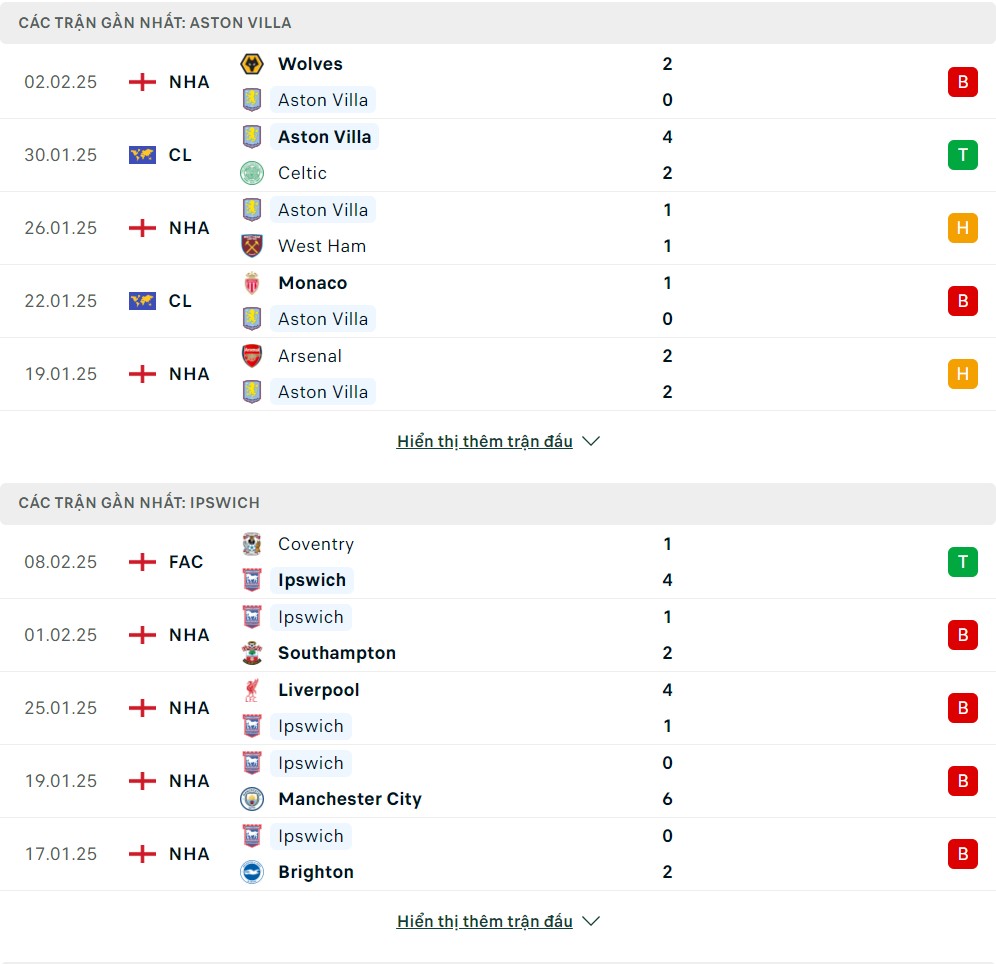The width and height of the screenshot is (996, 964).
Task: Expand more Ipswich matches chevron
Action: coord(591,921)
